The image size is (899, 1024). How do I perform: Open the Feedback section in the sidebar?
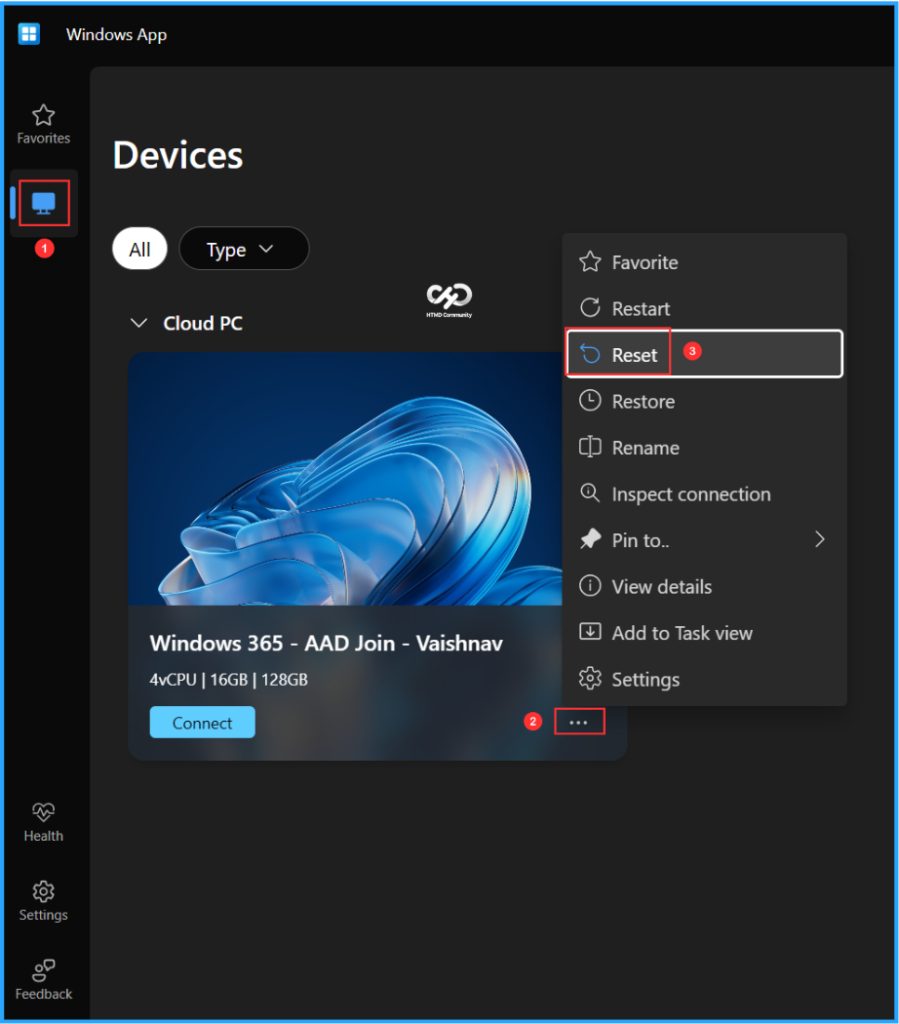tap(43, 977)
